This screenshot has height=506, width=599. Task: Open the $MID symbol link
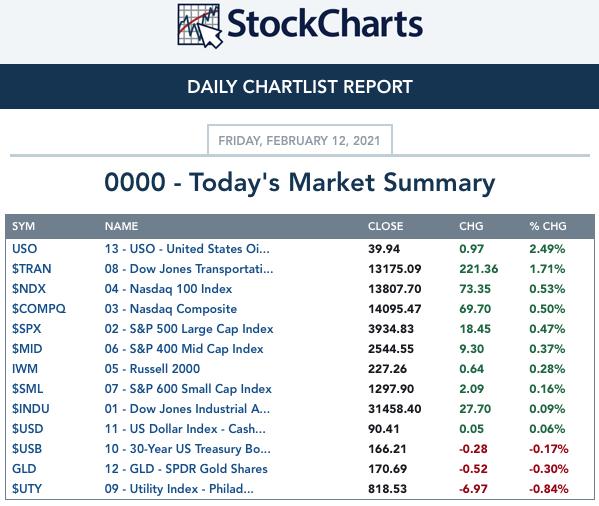click(x=27, y=349)
